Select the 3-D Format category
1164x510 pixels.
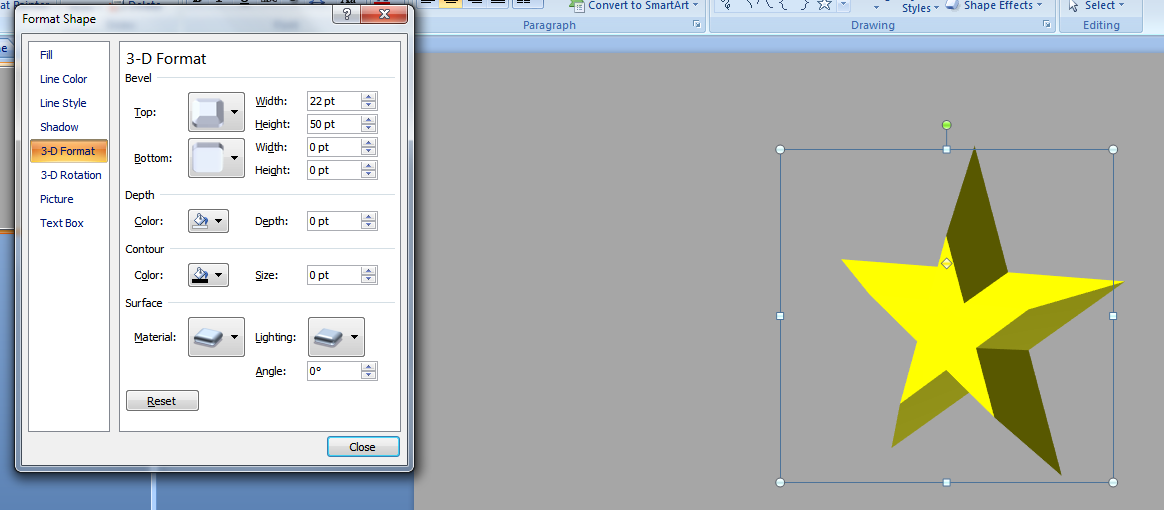pos(69,151)
